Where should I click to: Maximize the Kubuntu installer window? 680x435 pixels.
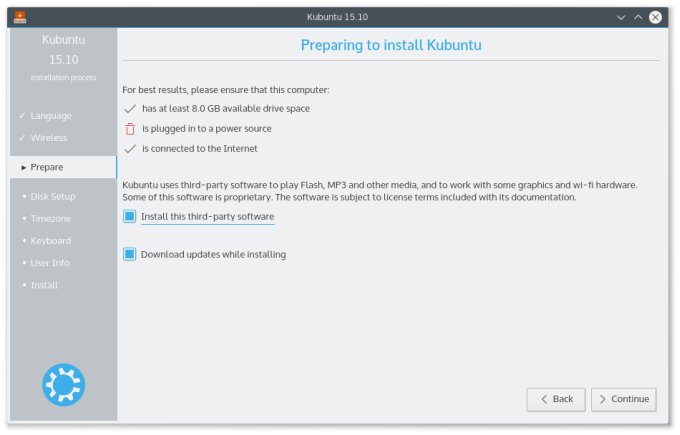pyautogui.click(x=637, y=17)
